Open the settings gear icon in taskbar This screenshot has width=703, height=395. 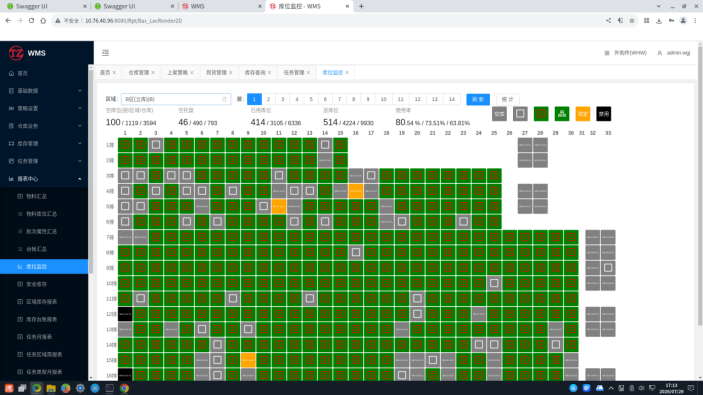[80, 388]
